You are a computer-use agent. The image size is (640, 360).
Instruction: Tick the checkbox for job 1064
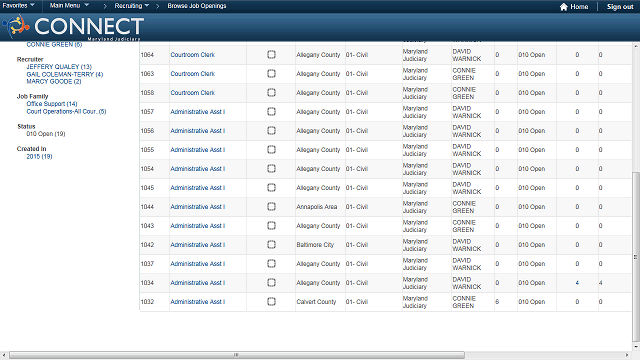[271, 55]
